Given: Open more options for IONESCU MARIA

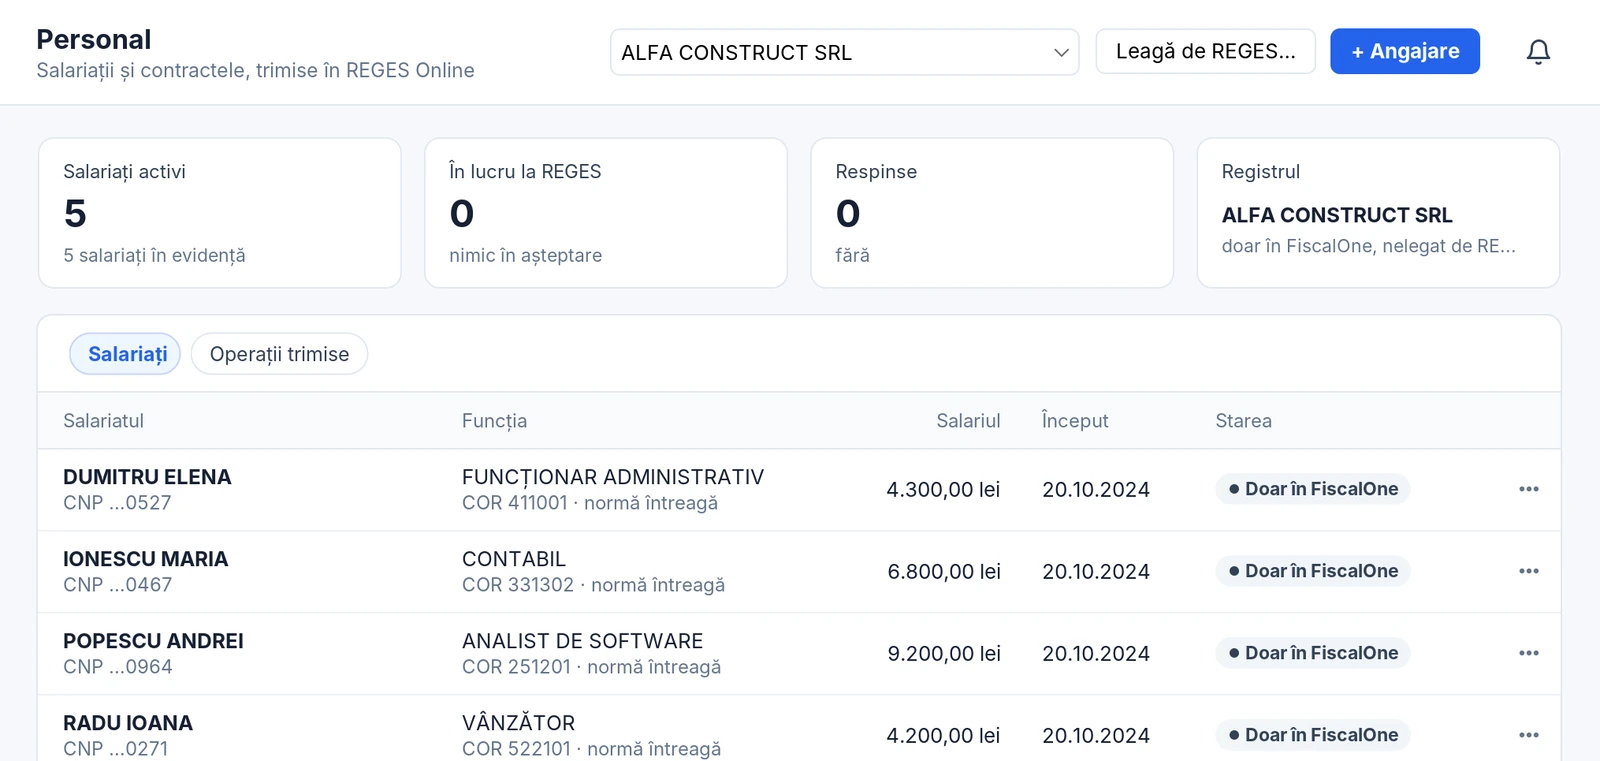Looking at the screenshot, I should tap(1528, 571).
